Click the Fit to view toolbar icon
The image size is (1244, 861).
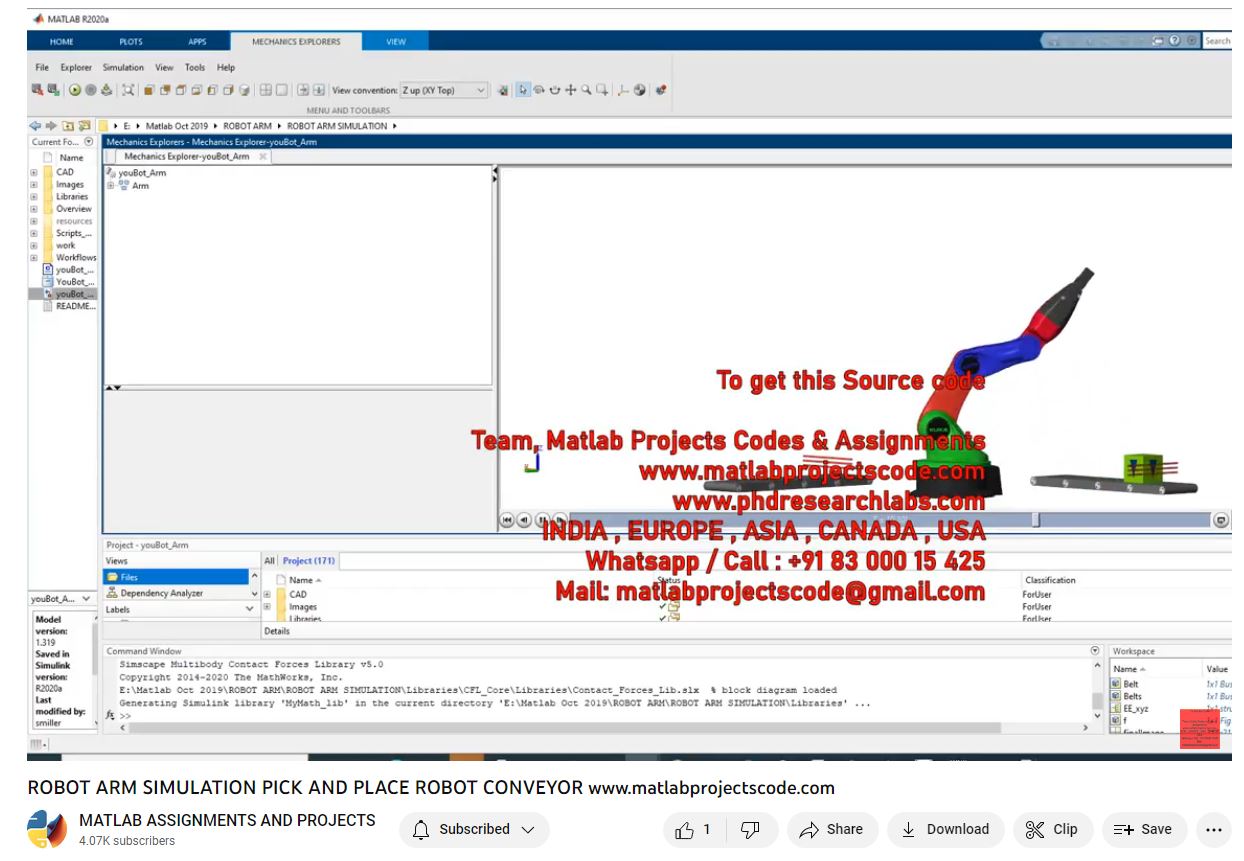pos(128,90)
